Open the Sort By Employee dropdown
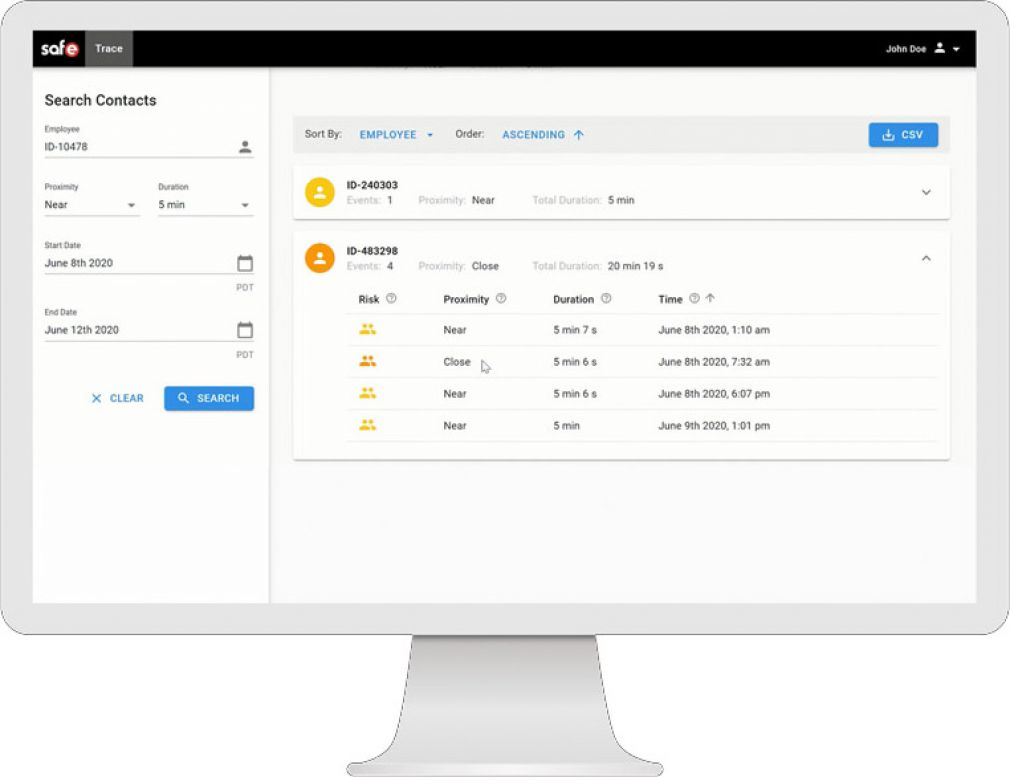1010x777 pixels. pos(396,135)
